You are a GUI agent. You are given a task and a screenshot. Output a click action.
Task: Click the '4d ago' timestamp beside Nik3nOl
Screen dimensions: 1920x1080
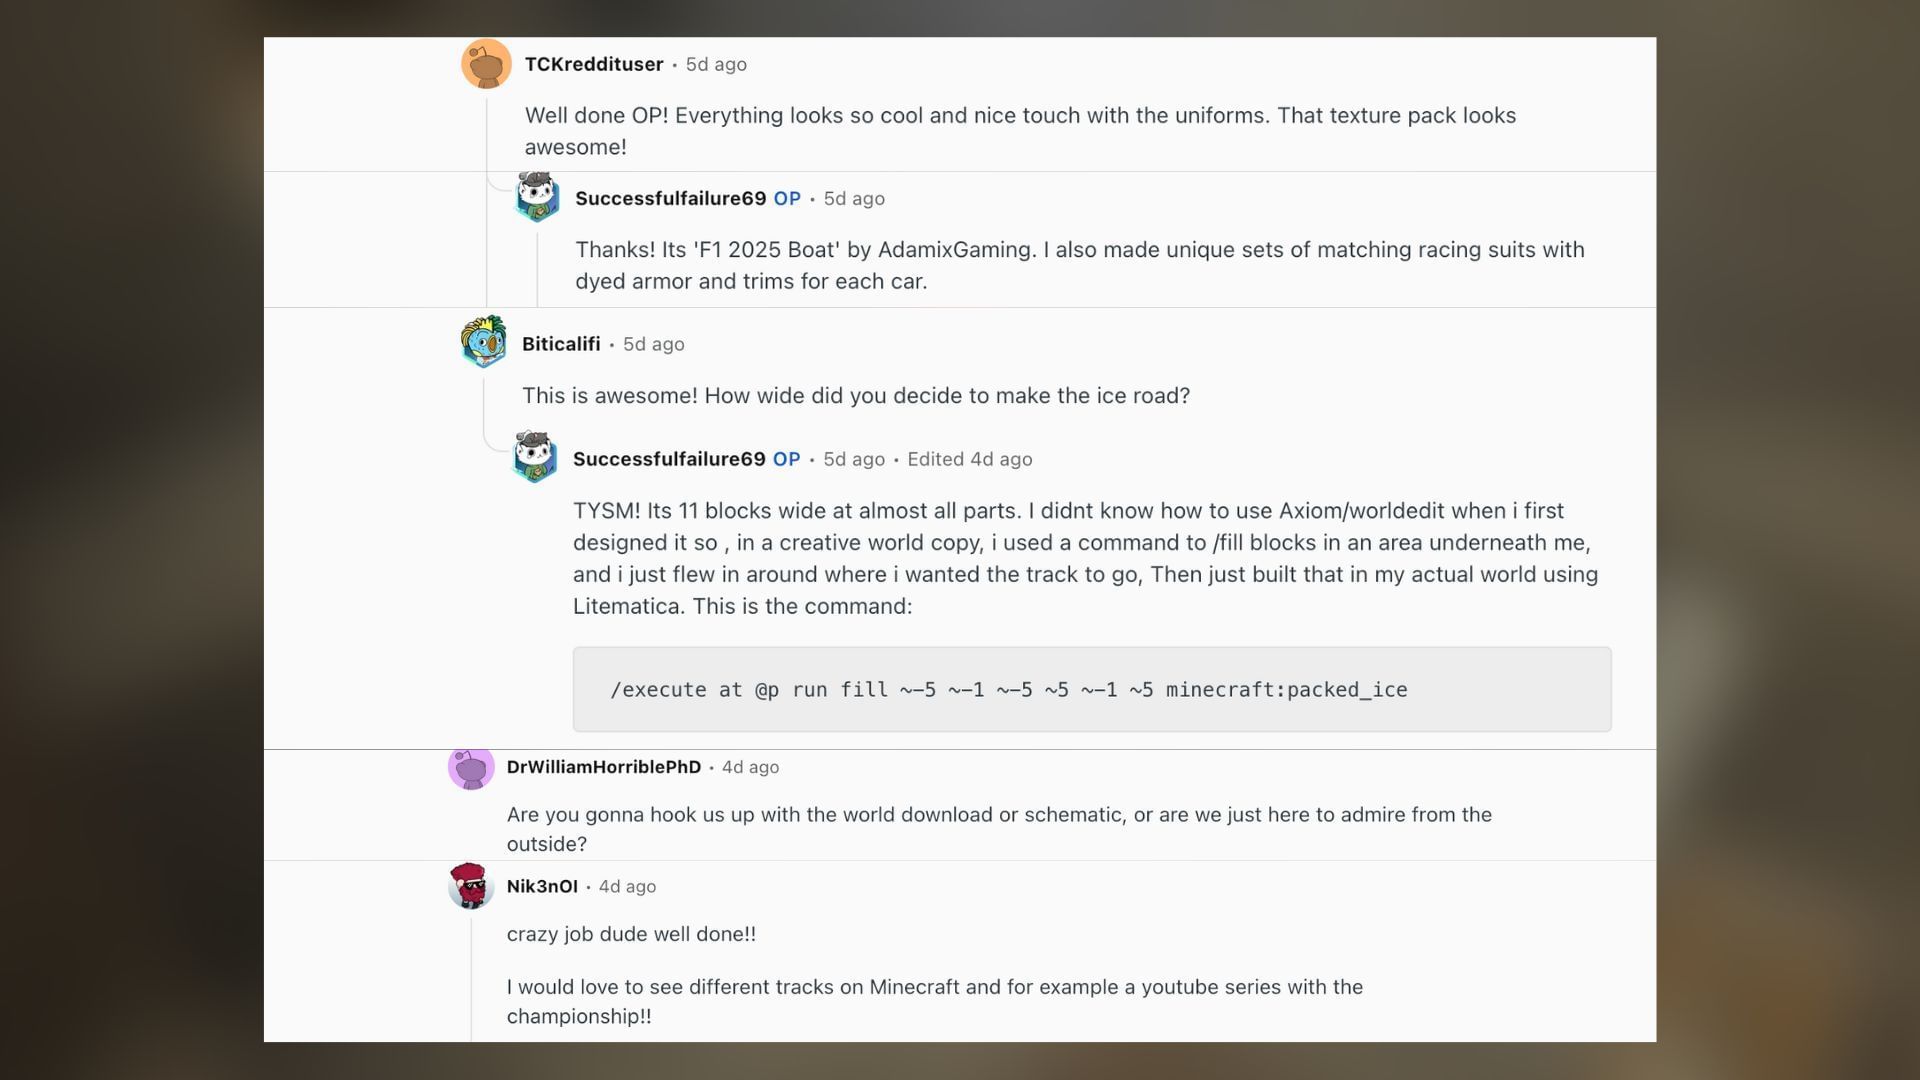point(626,886)
